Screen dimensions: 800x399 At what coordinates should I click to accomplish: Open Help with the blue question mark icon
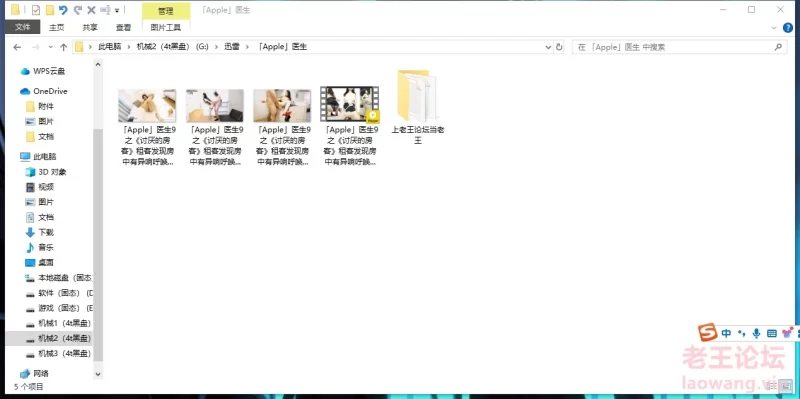pyautogui.click(x=788, y=28)
